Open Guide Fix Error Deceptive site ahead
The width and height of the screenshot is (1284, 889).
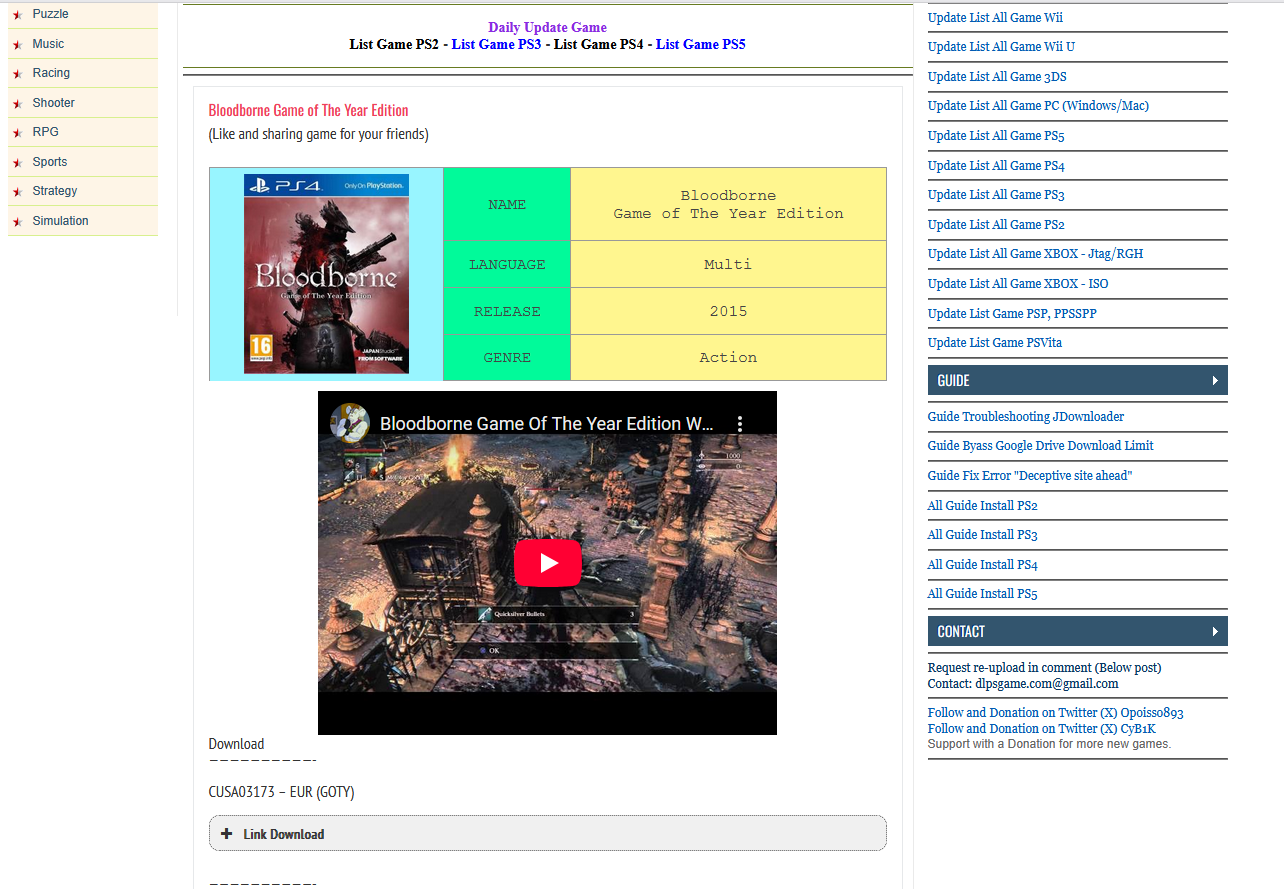[1030, 475]
